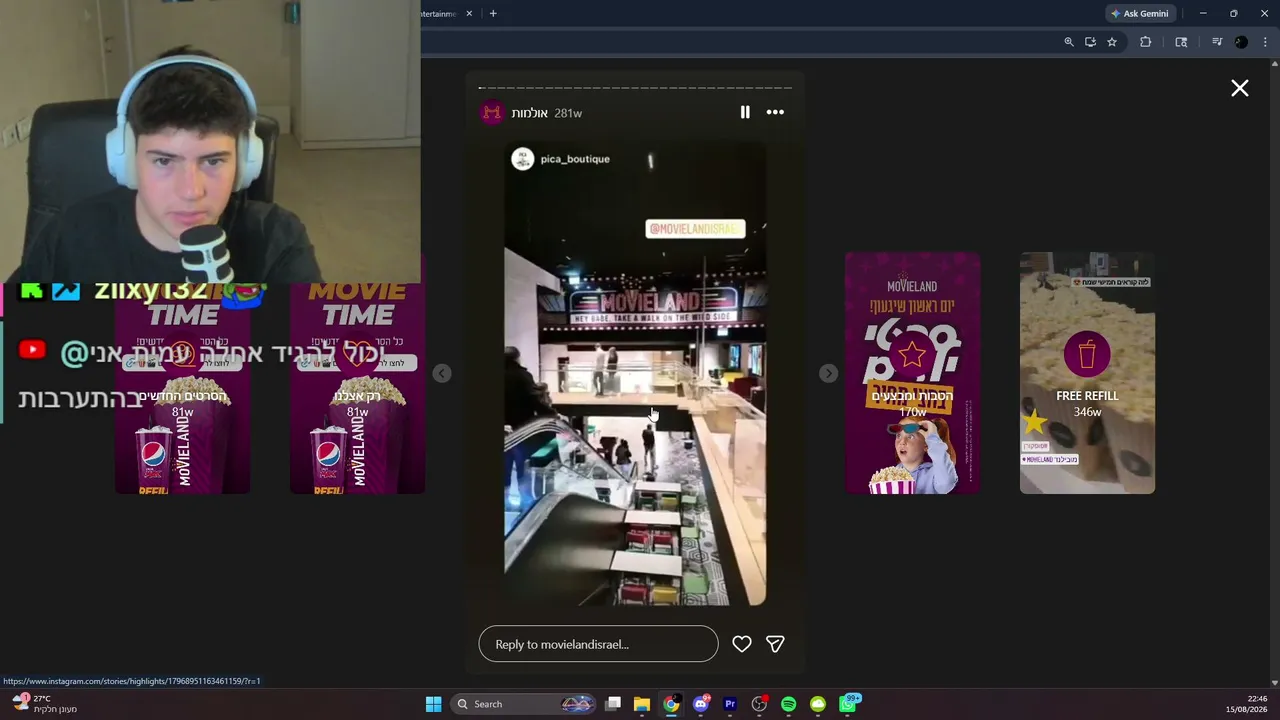Click the zoom magnifier icon in address bar

1069,42
